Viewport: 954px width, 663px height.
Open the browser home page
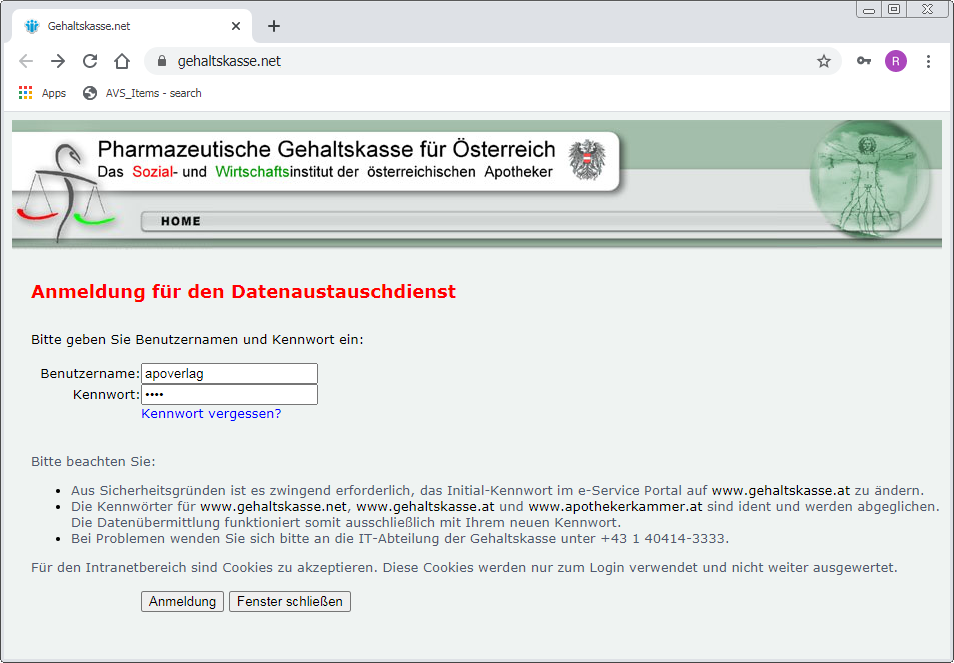[120, 61]
